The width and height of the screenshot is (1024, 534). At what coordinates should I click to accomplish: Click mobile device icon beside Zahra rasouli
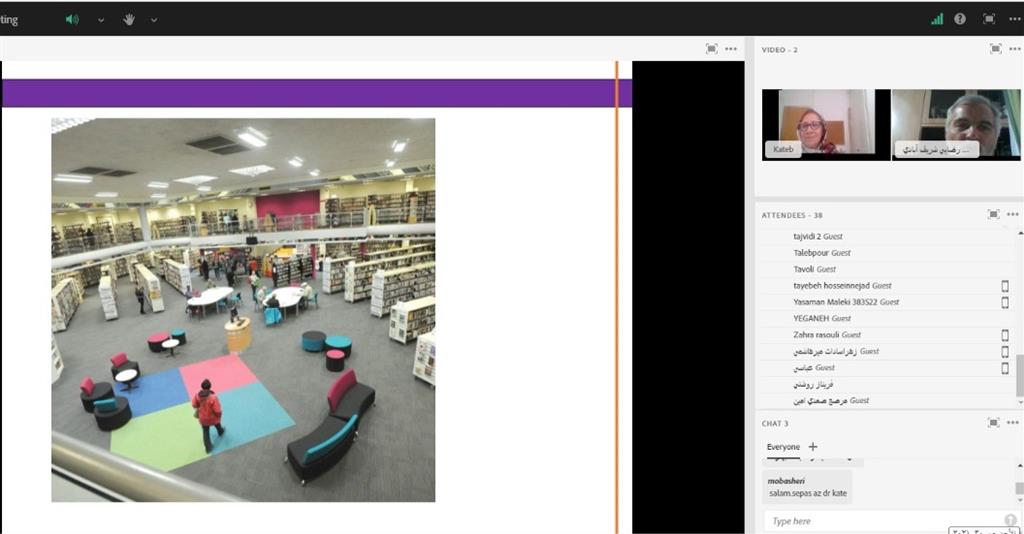click(x=1005, y=335)
